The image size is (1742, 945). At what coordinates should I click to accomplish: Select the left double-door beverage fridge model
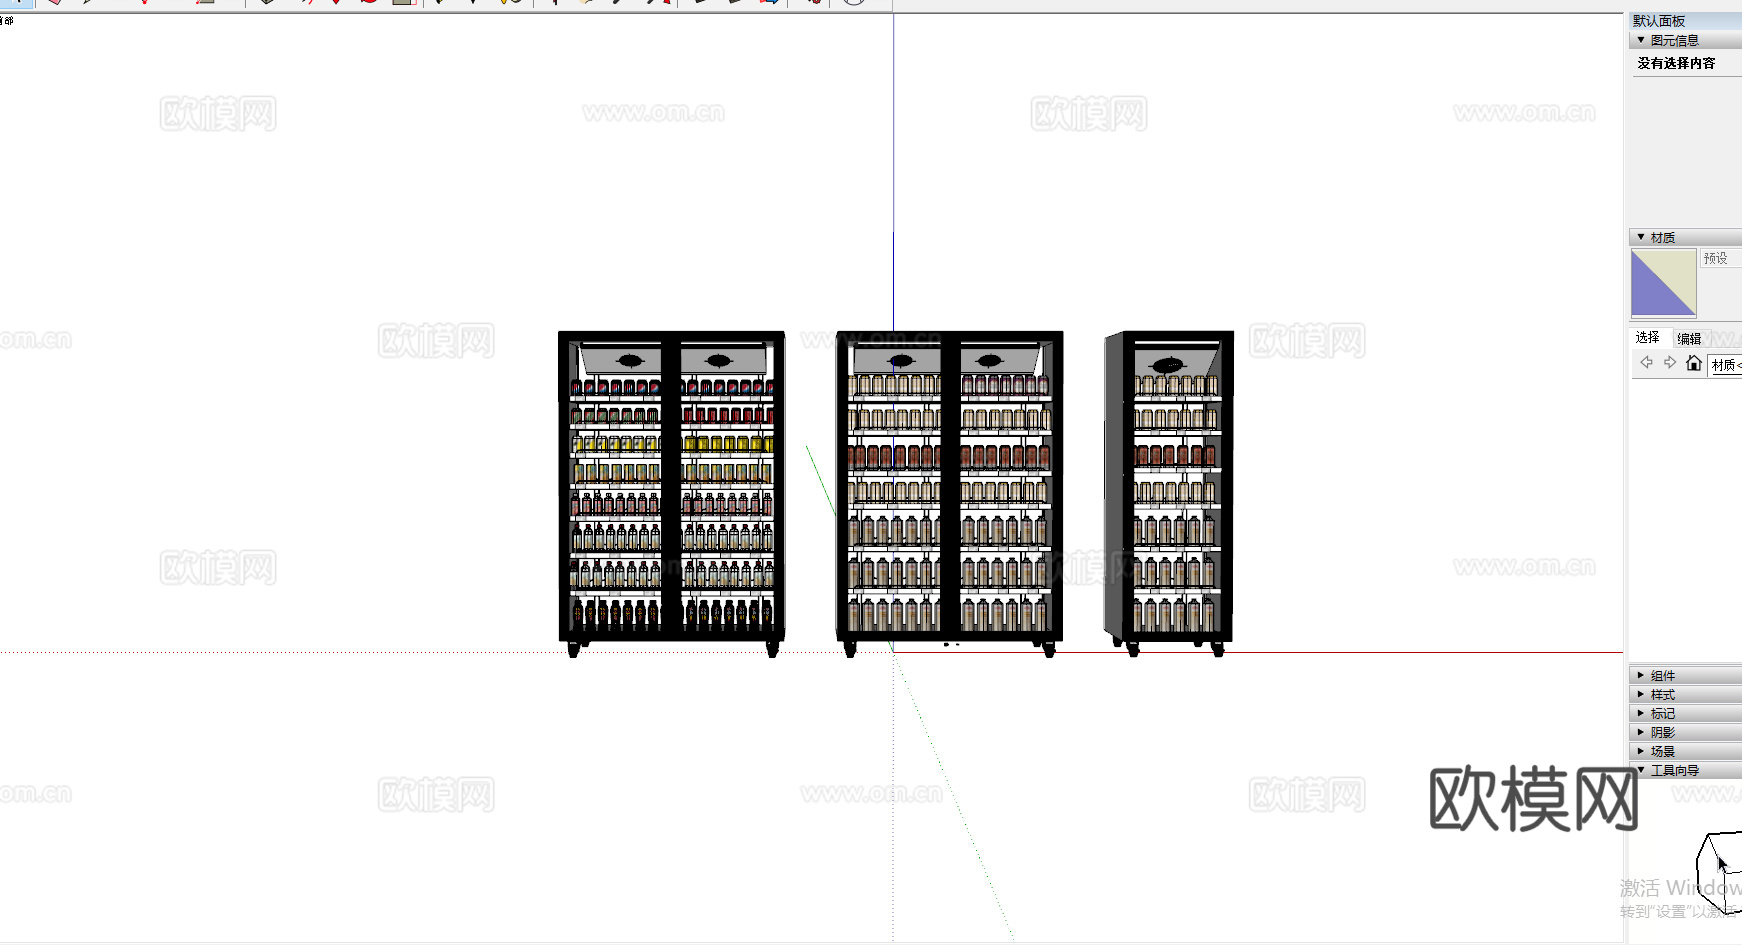click(672, 493)
